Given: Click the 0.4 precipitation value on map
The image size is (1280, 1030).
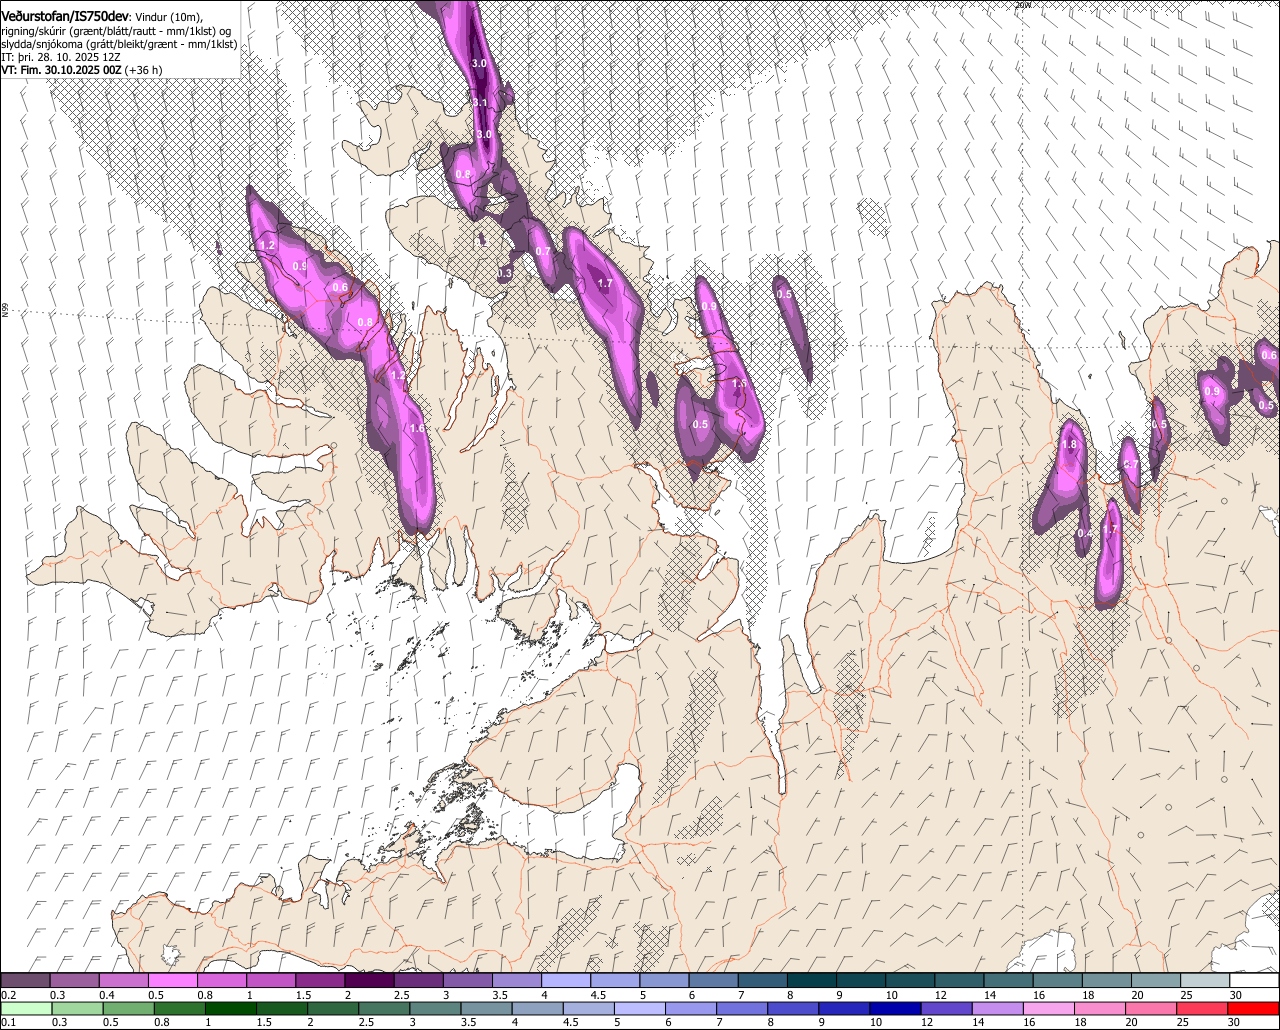Looking at the screenshot, I should coord(1084,533).
